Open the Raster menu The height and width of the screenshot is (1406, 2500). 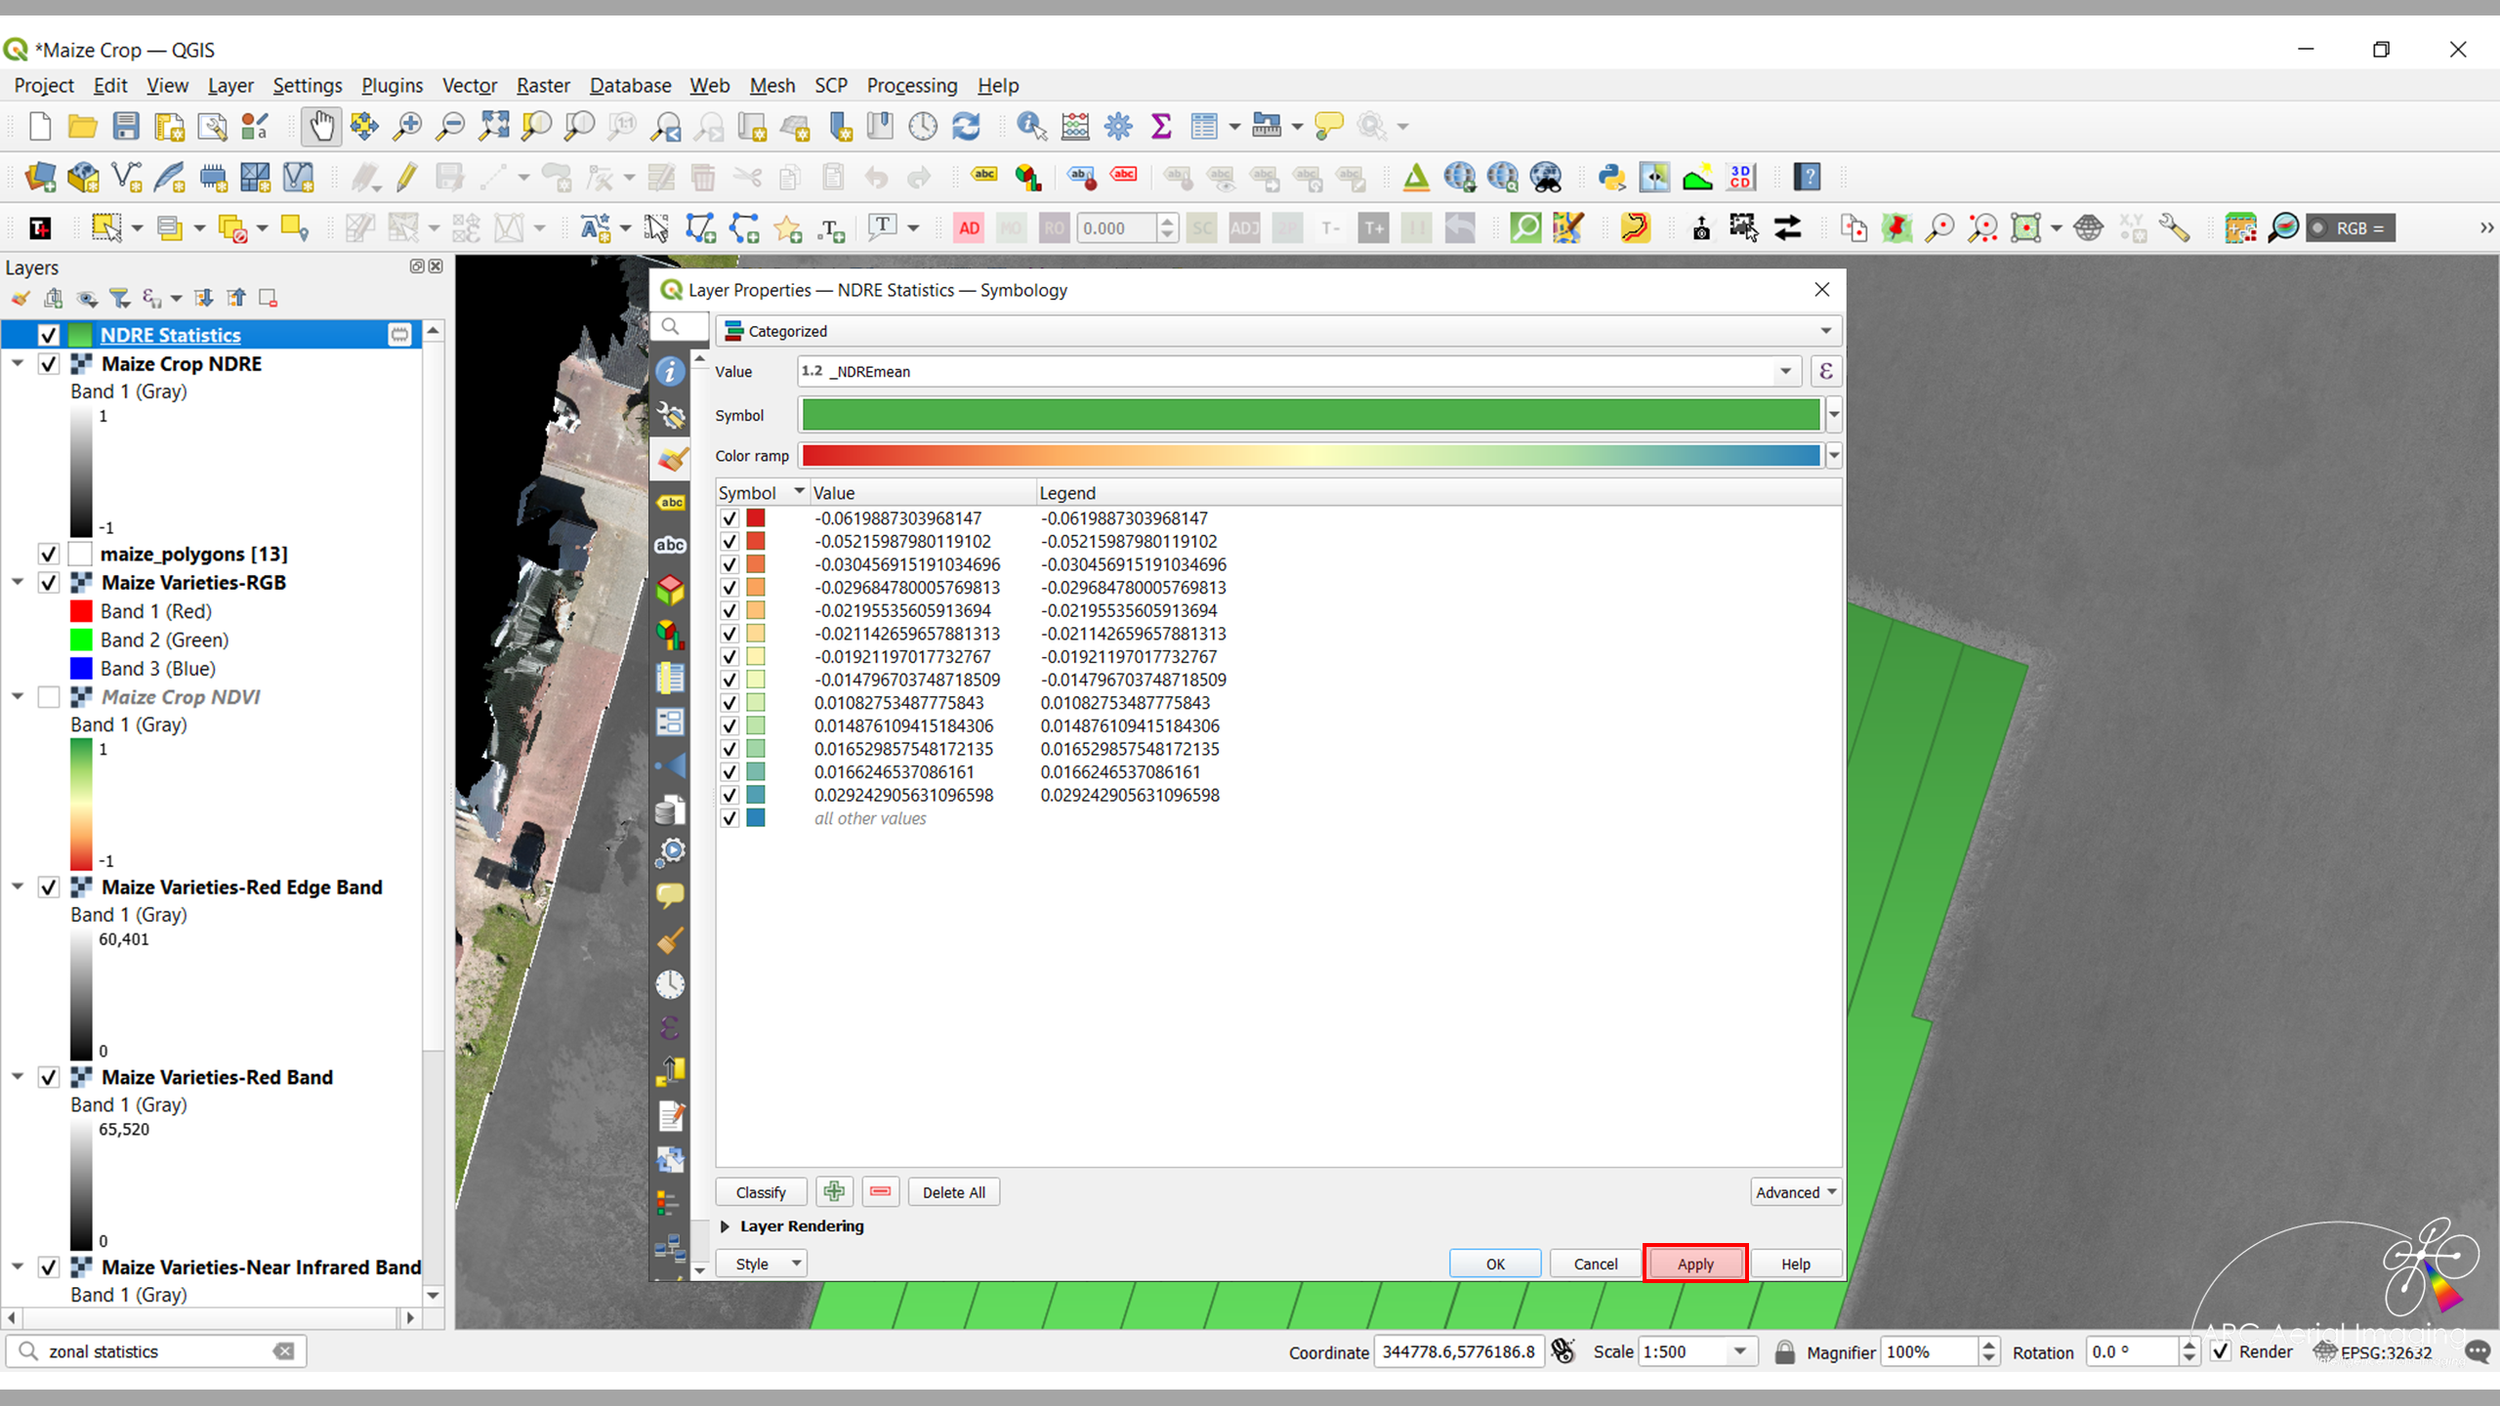pos(542,85)
